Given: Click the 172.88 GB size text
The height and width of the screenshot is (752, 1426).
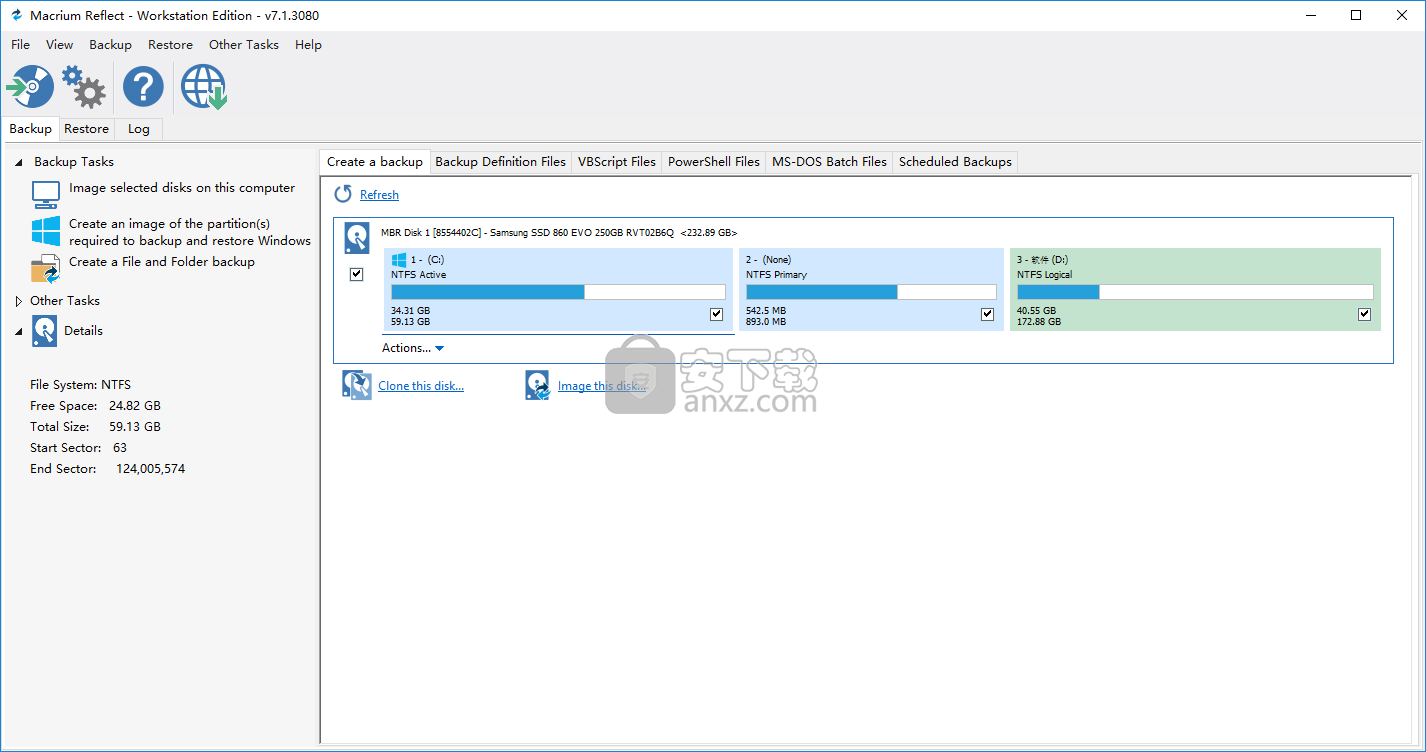Looking at the screenshot, I should tap(1039, 322).
